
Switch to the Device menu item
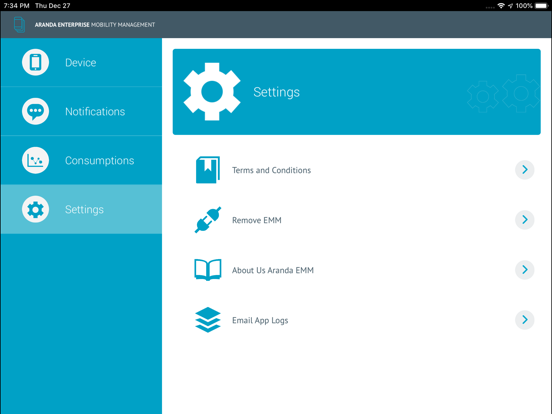pyautogui.click(x=81, y=62)
